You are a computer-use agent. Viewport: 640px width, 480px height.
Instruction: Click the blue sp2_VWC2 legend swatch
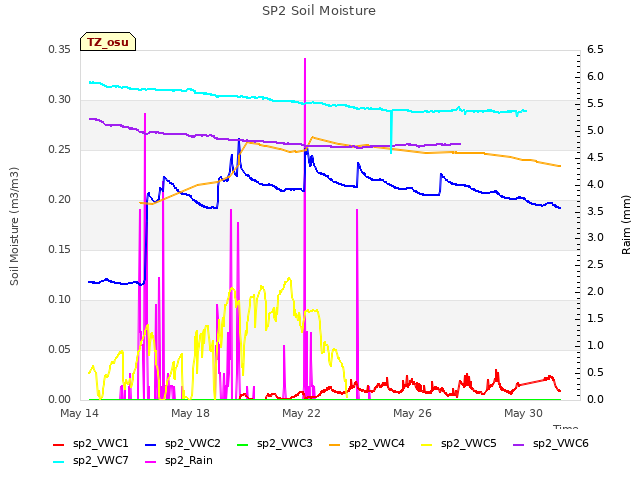click(151, 445)
